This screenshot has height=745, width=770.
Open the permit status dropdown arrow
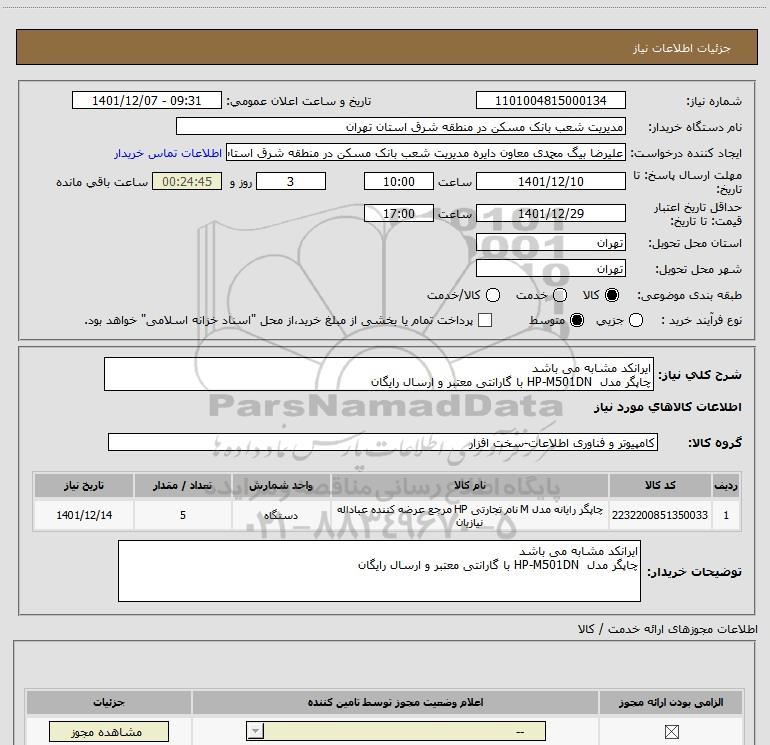point(255,731)
